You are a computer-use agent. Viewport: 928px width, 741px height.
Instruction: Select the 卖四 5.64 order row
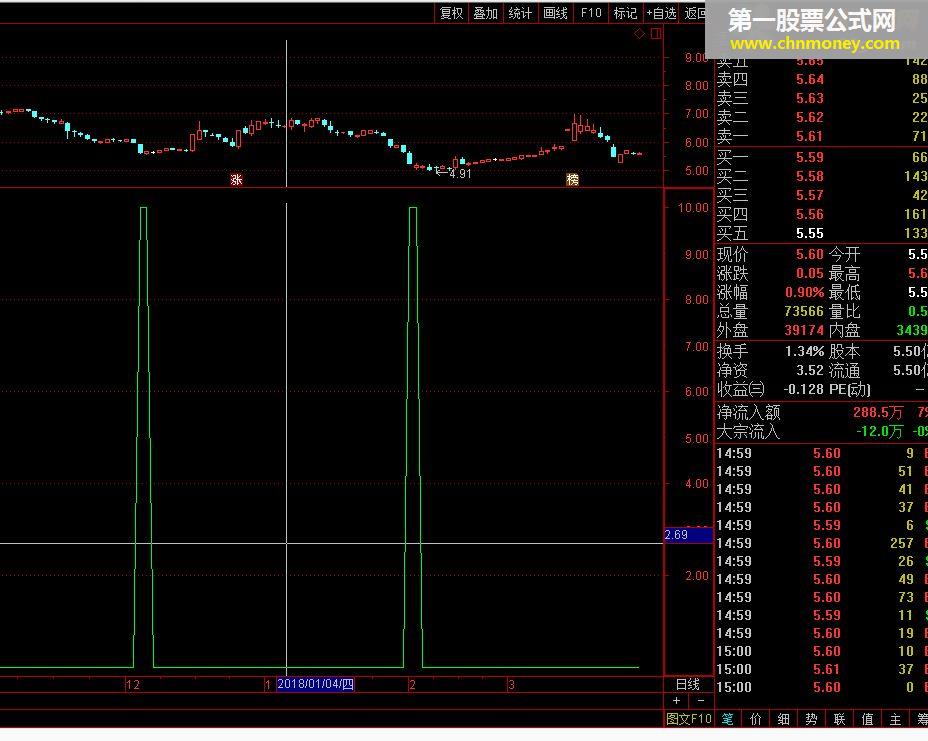click(x=821, y=79)
